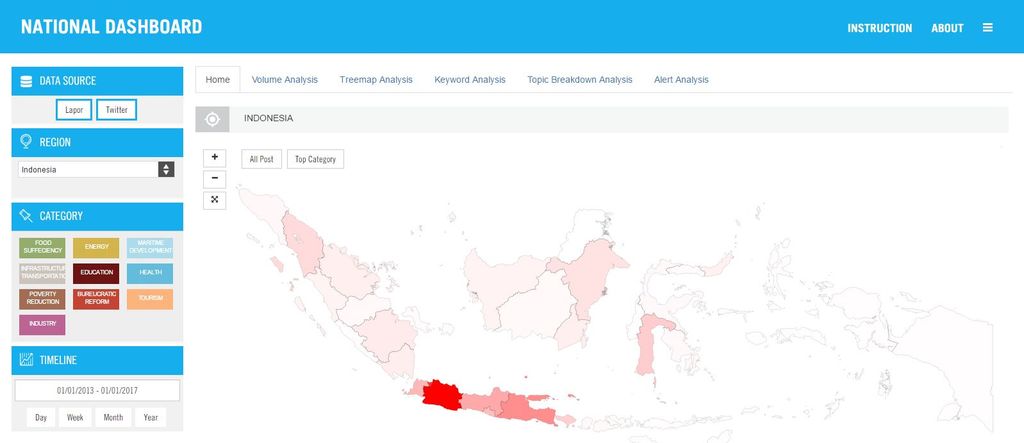
Task: Click the timeline date range field
Action: pyautogui.click(x=97, y=391)
